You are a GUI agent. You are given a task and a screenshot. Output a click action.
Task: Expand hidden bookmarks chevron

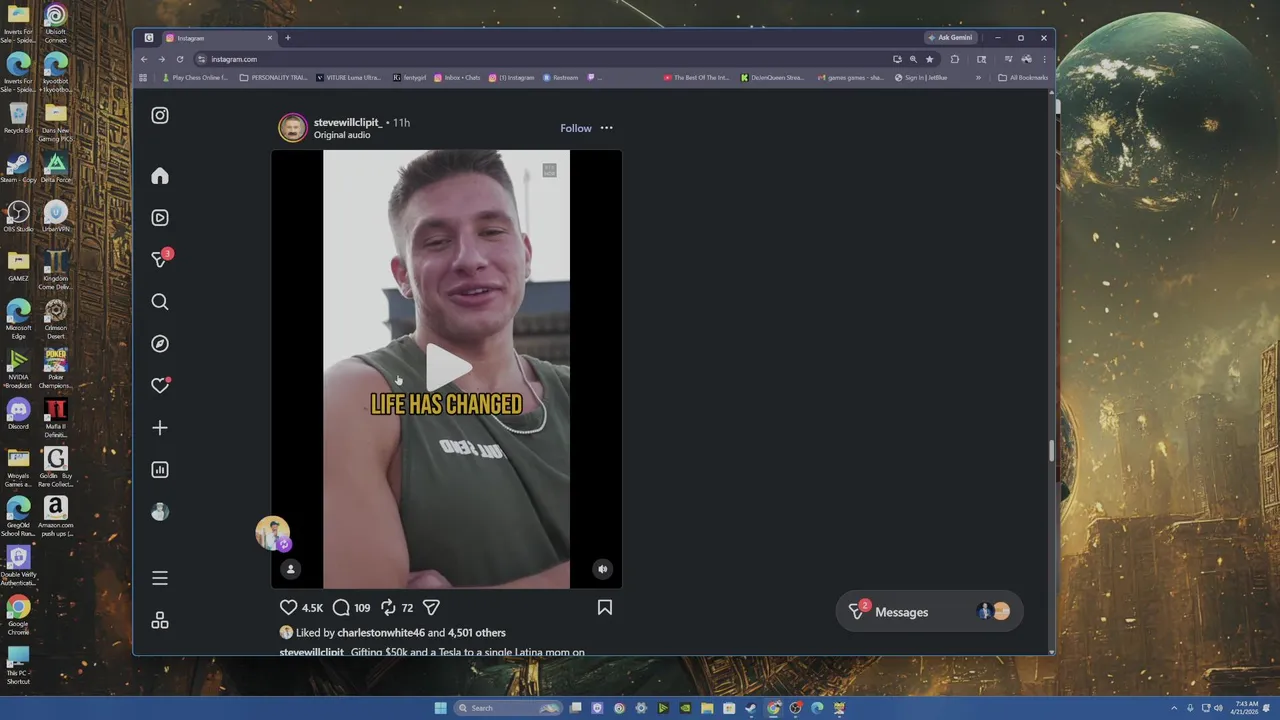click(x=978, y=77)
